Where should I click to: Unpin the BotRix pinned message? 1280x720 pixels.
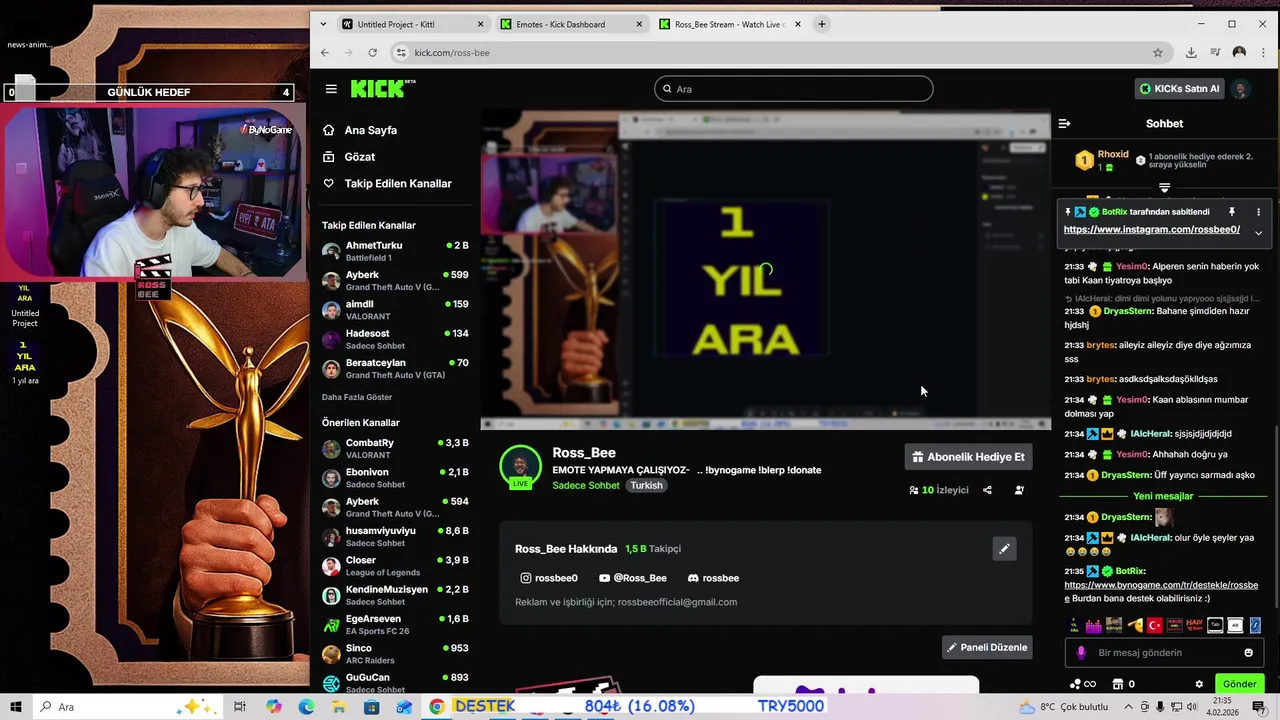[x=1232, y=212]
